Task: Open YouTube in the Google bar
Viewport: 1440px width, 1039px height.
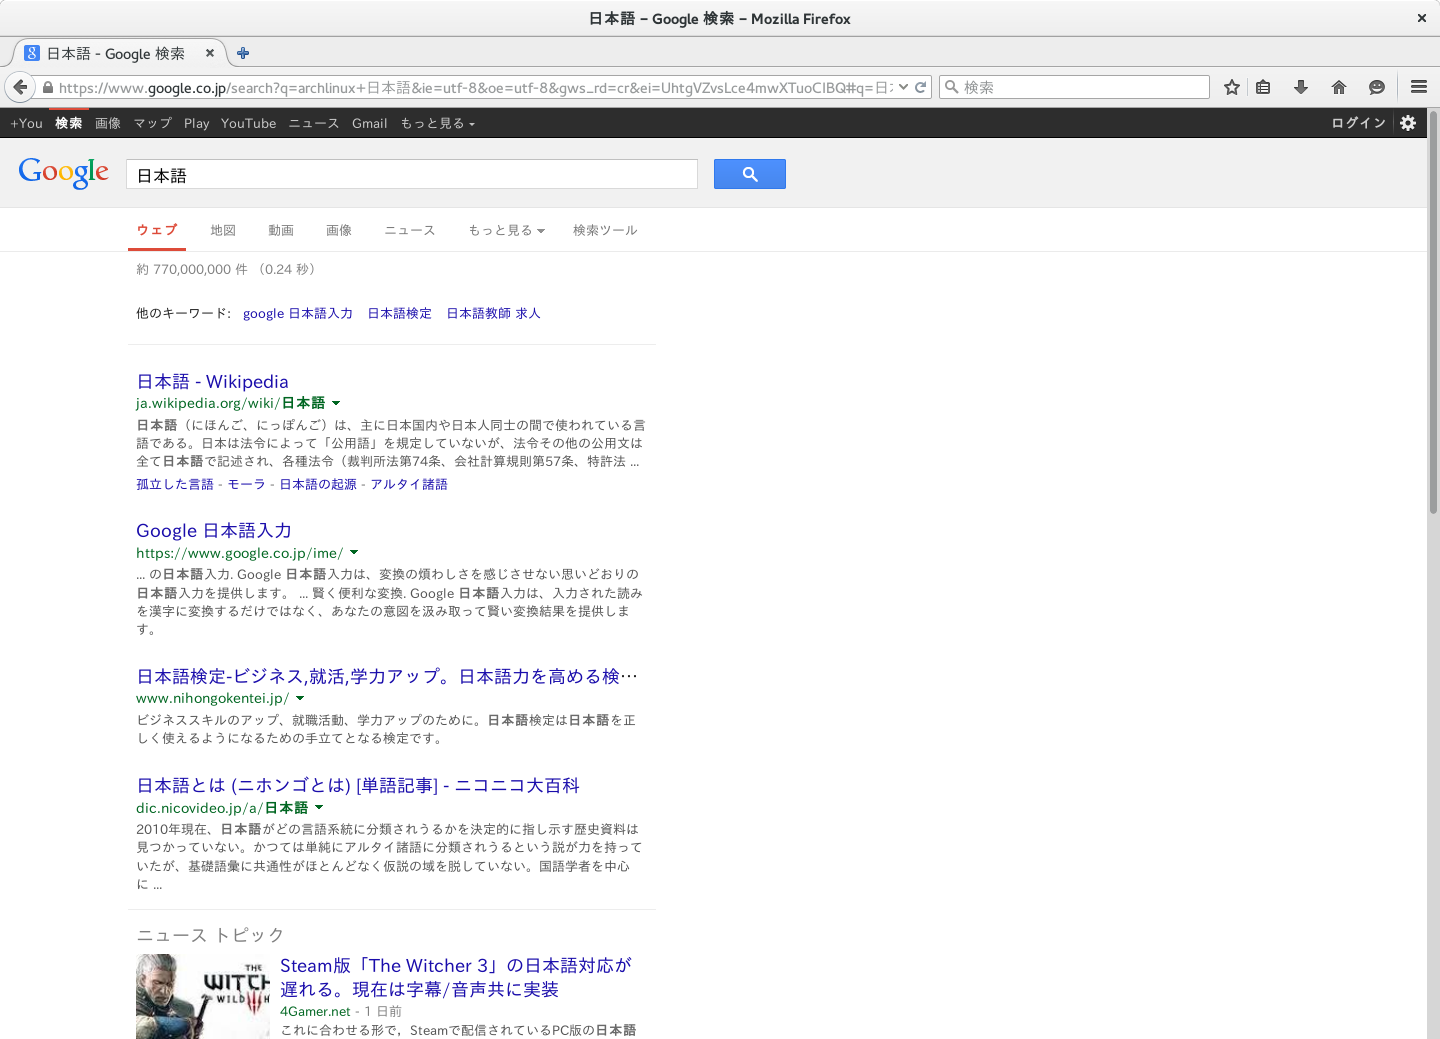Action: coord(248,123)
